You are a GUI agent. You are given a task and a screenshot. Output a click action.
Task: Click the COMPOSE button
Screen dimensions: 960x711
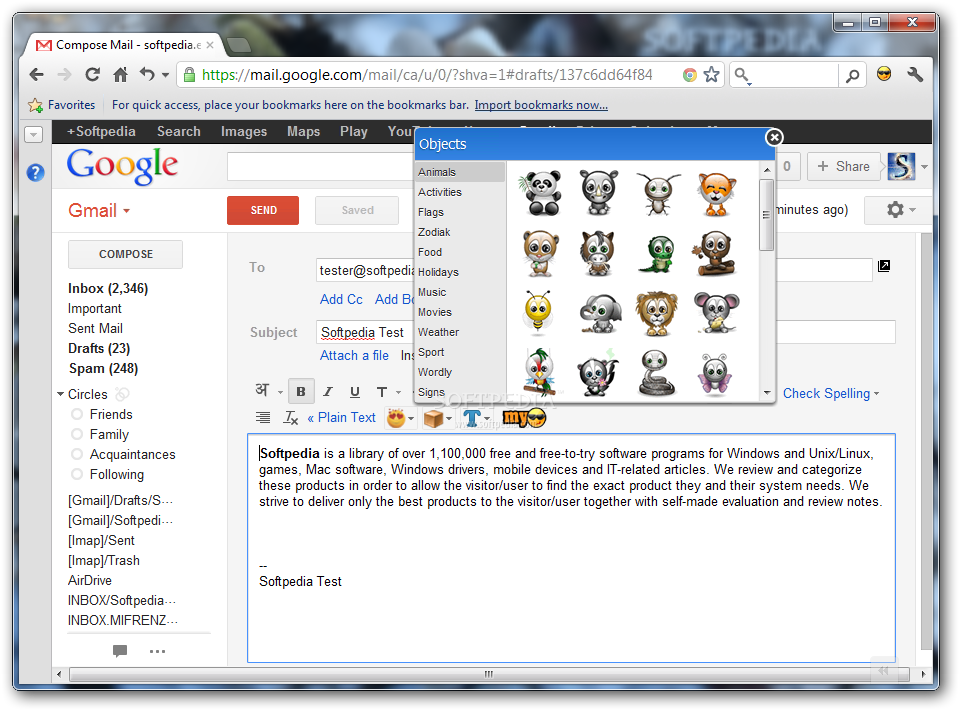(126, 254)
